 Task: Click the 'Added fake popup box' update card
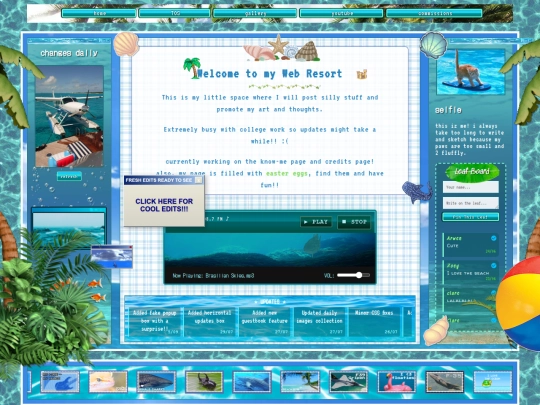[x=155, y=322]
